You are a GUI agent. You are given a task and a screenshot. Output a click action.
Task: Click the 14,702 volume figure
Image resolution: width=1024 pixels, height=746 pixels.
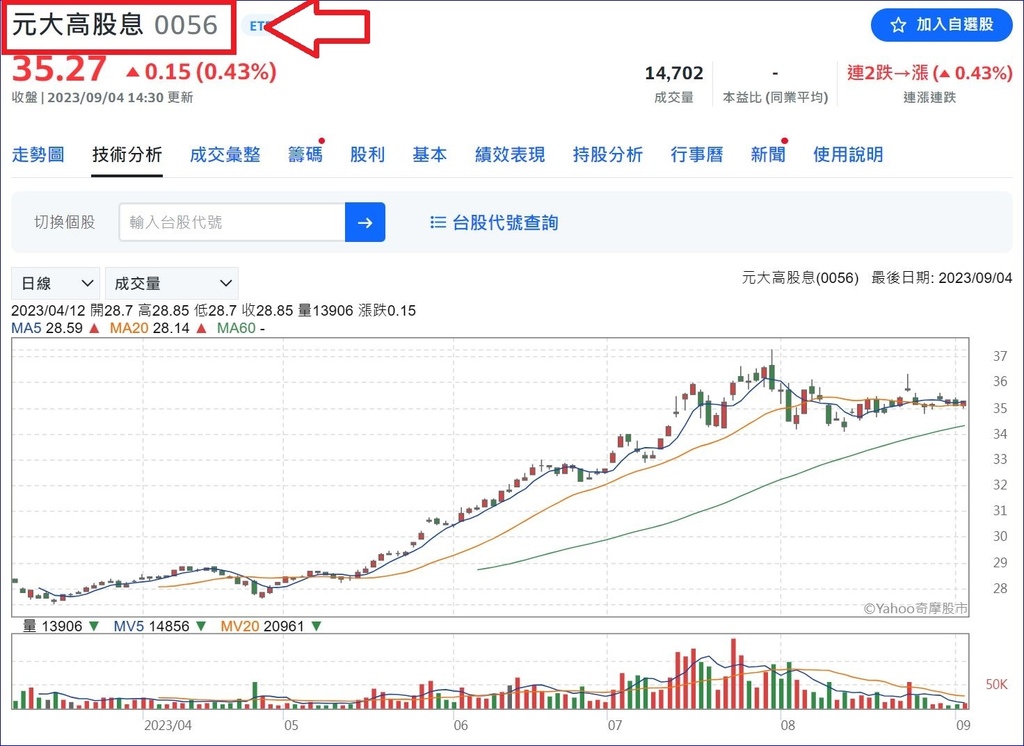(674, 73)
